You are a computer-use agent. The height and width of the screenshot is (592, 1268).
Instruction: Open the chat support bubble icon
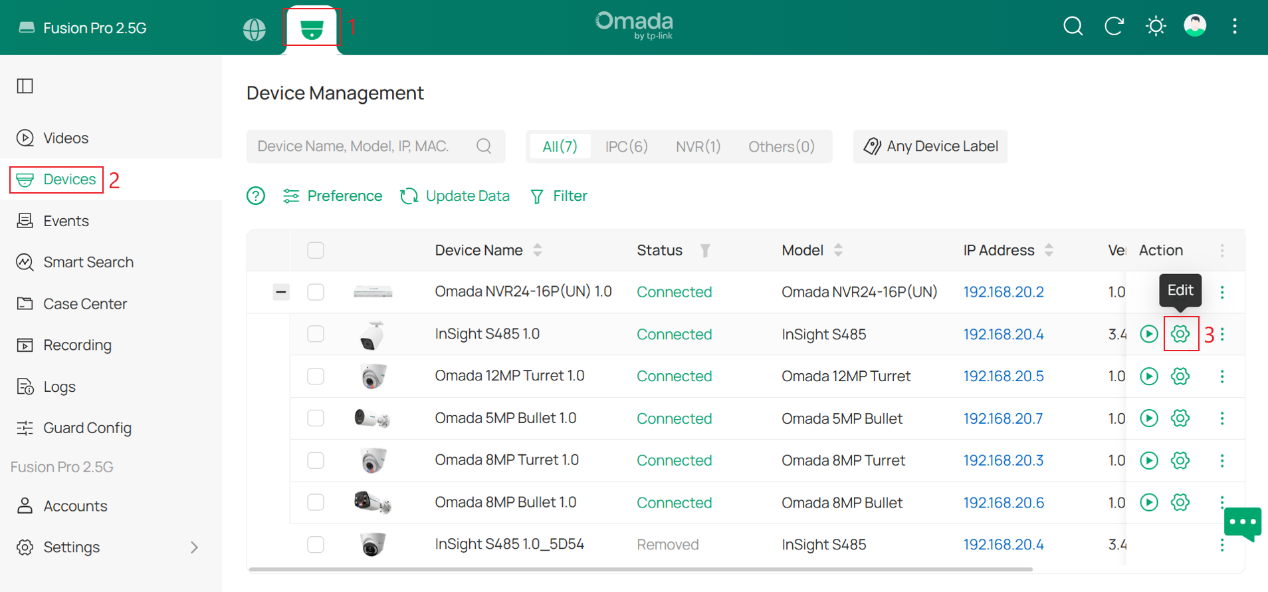[x=1242, y=523]
